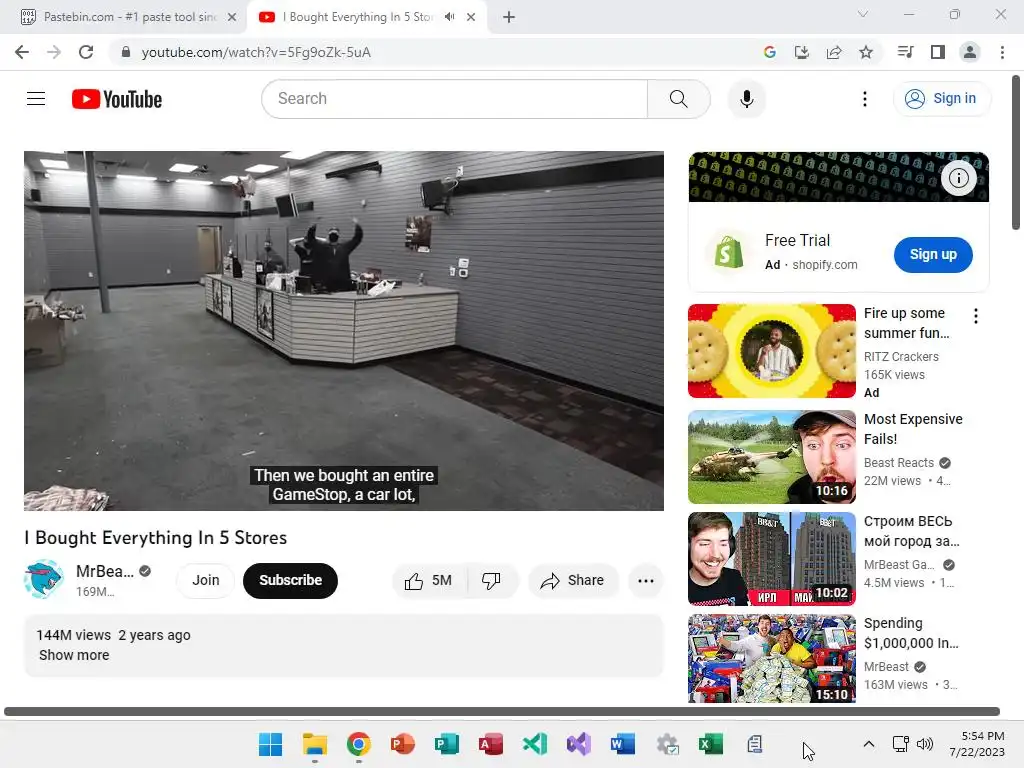The image size is (1024, 768).
Task: Show hidden system tray icons
Action: tap(869, 744)
